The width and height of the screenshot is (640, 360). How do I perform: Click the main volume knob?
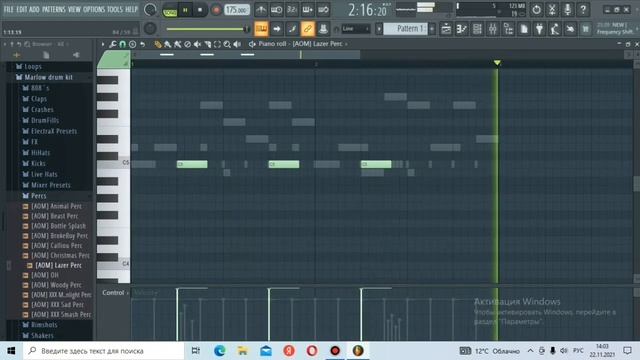tap(150, 9)
